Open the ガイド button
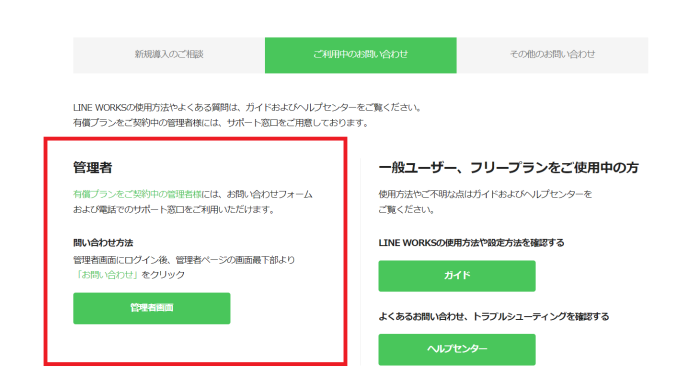700x390 pixels. click(457, 276)
